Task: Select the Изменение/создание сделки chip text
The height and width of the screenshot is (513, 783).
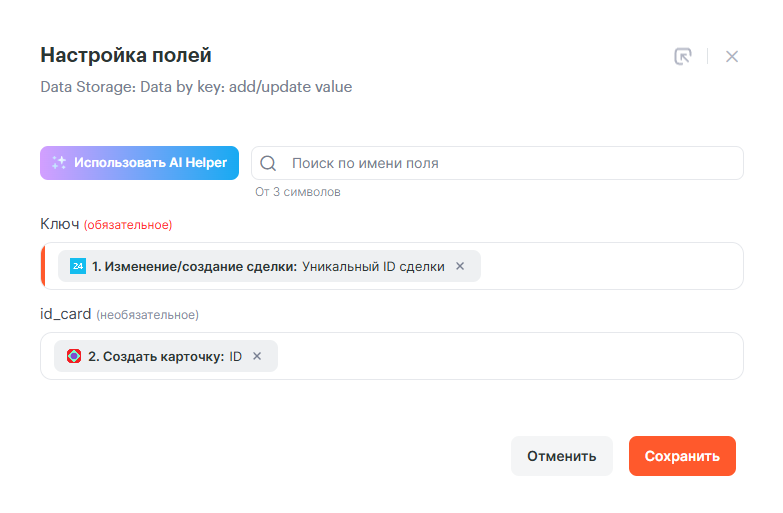Action: coord(195,267)
